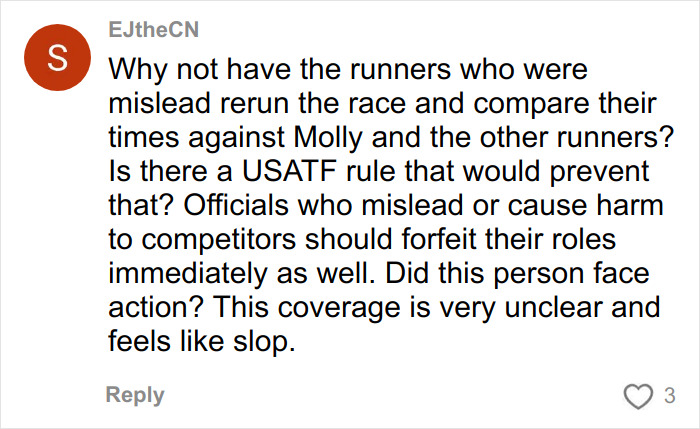This screenshot has width=700, height=429.
Task: Click the heart icon to like comment
Action: (x=638, y=396)
